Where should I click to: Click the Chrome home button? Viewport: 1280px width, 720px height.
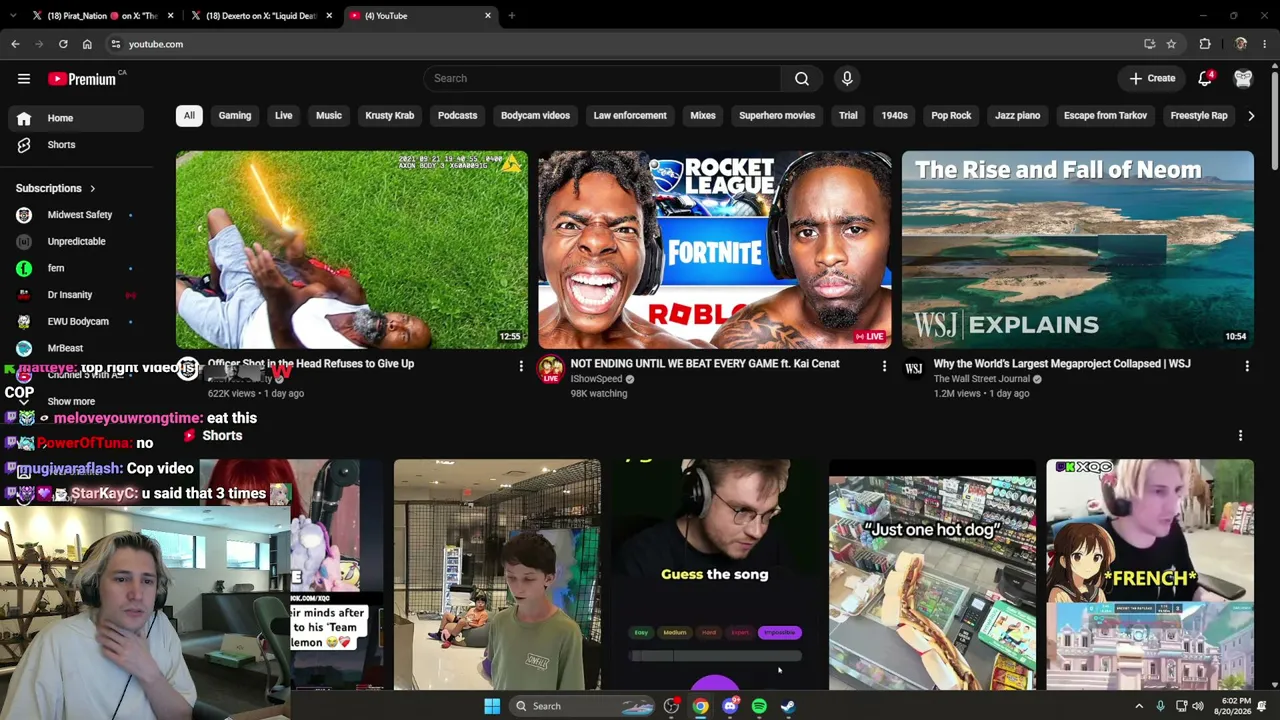click(87, 44)
